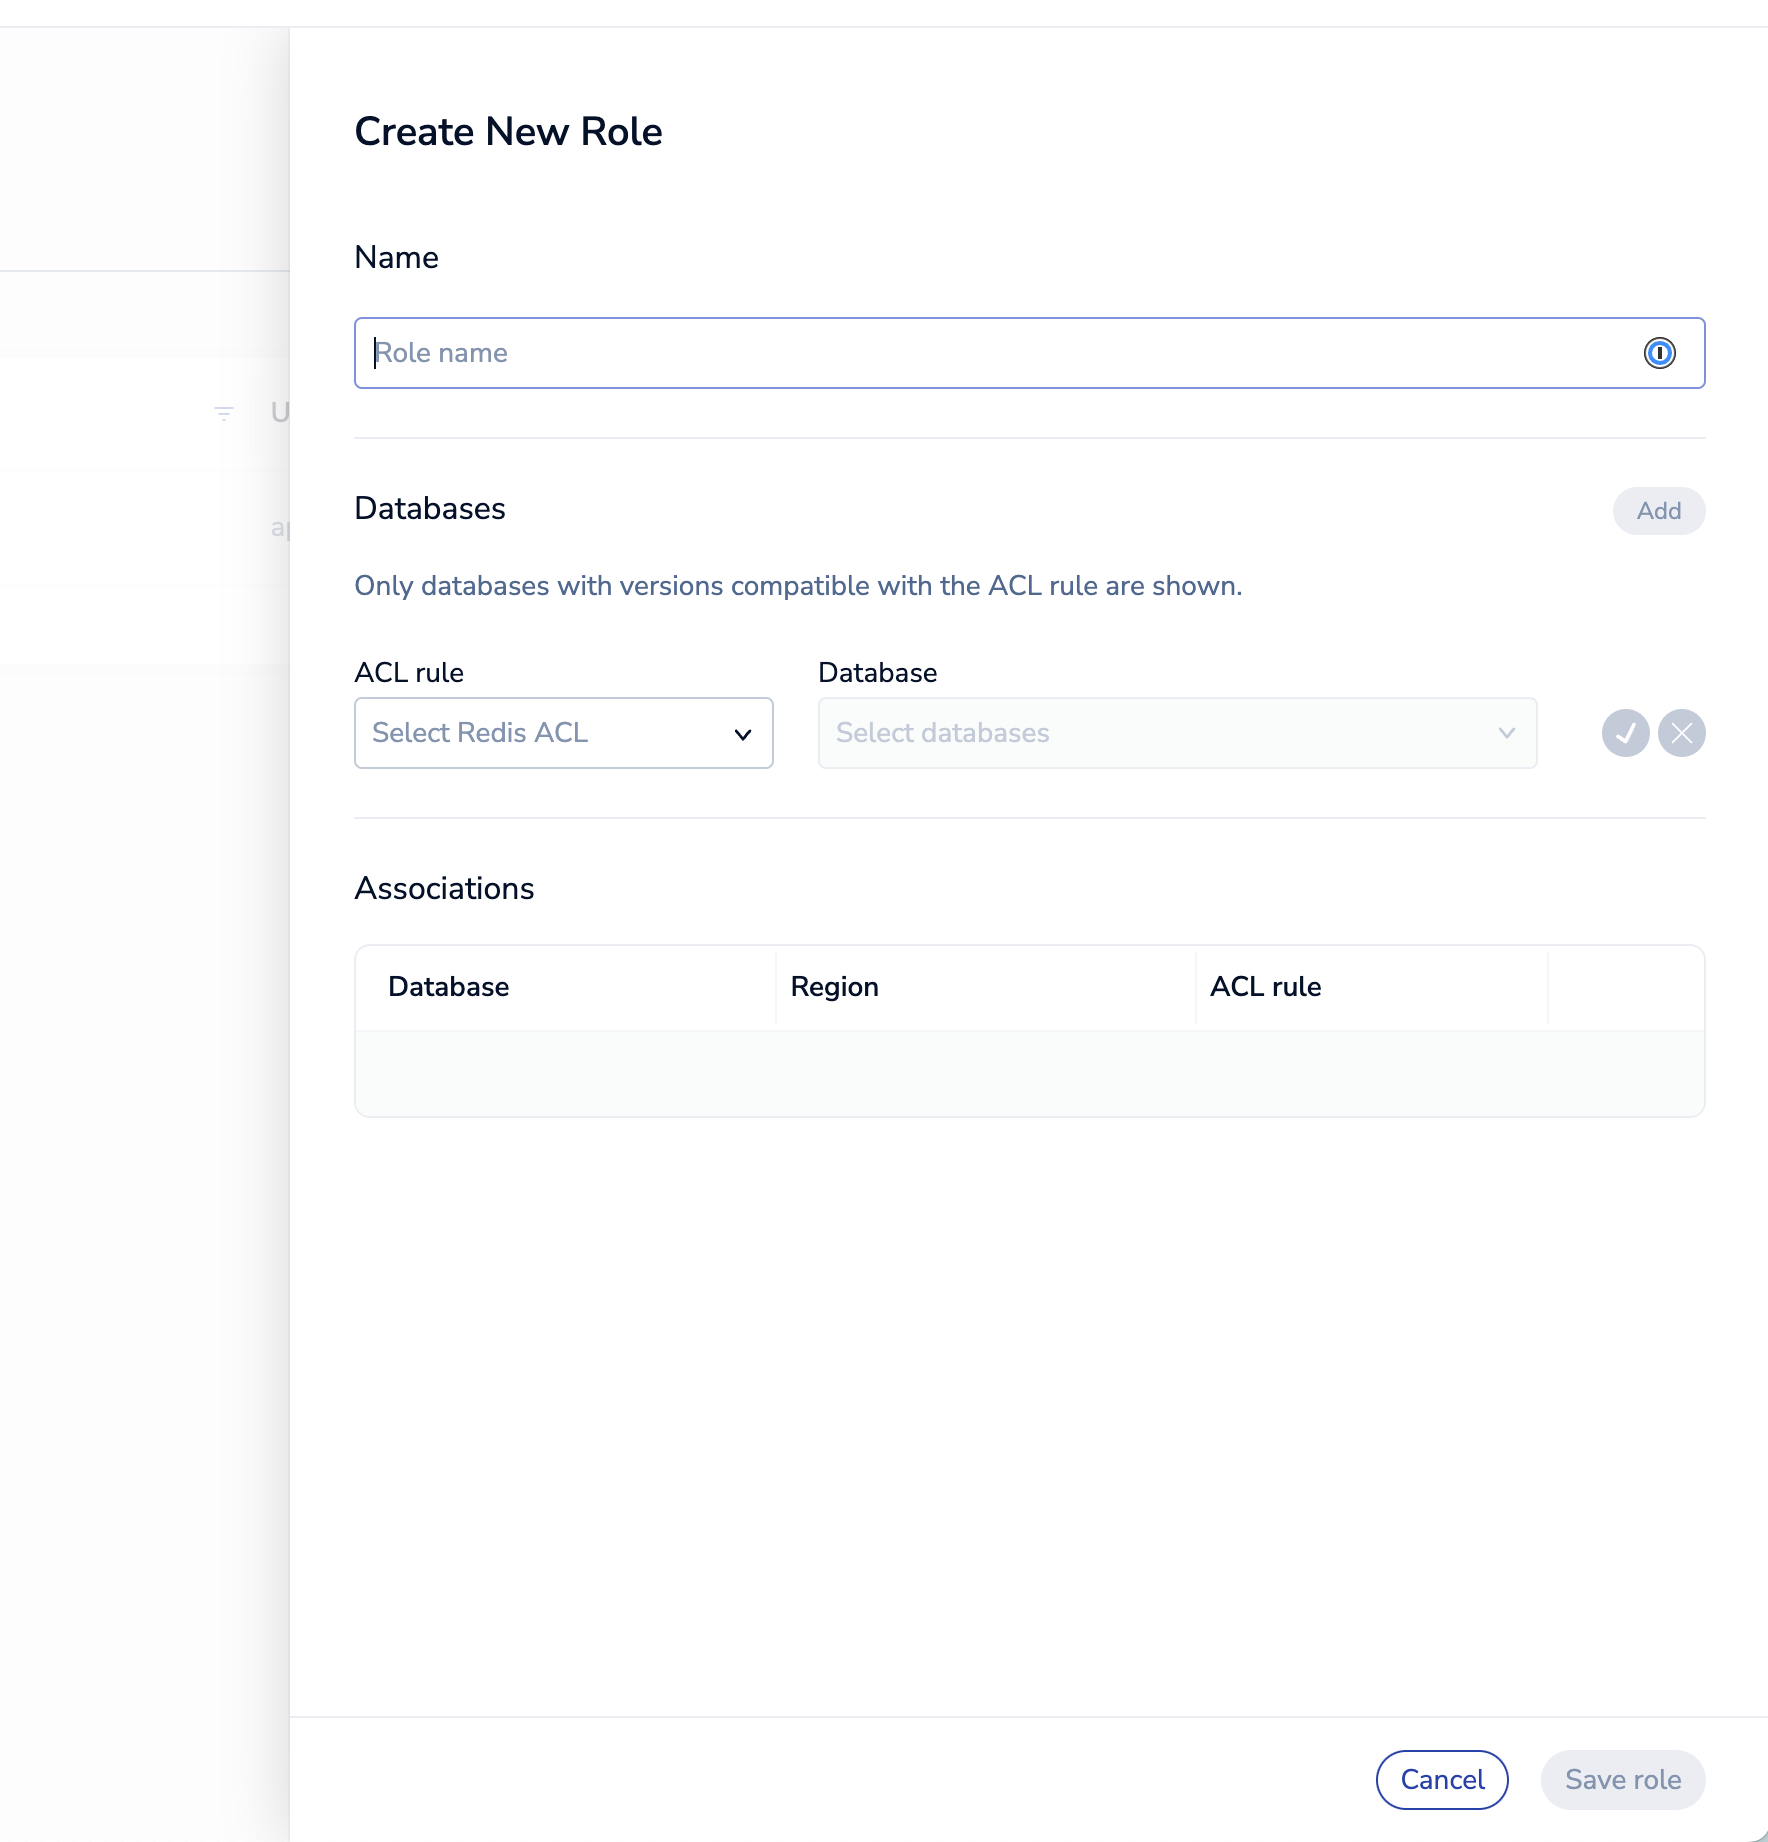The height and width of the screenshot is (1842, 1768).
Task: Open the Select Redis ACL dropdown
Action: click(563, 733)
